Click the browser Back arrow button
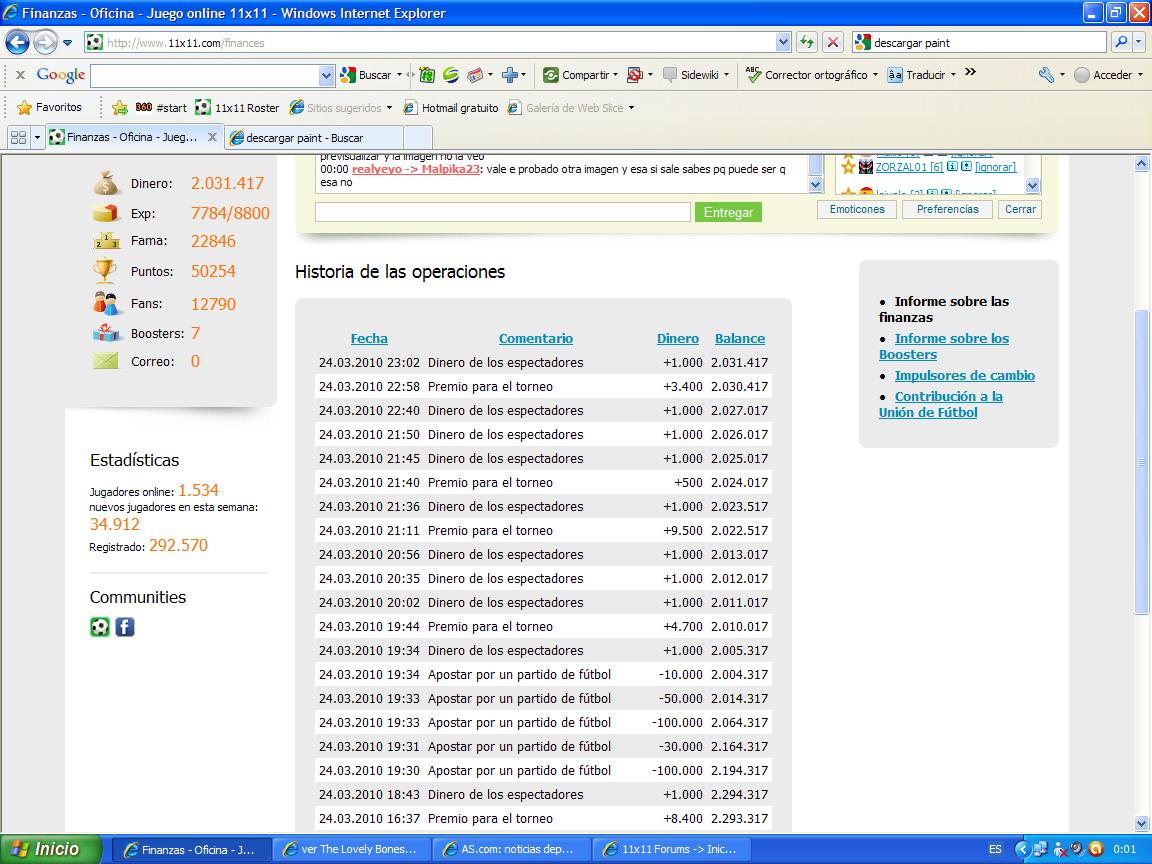This screenshot has height=864, width=1152. [x=18, y=42]
